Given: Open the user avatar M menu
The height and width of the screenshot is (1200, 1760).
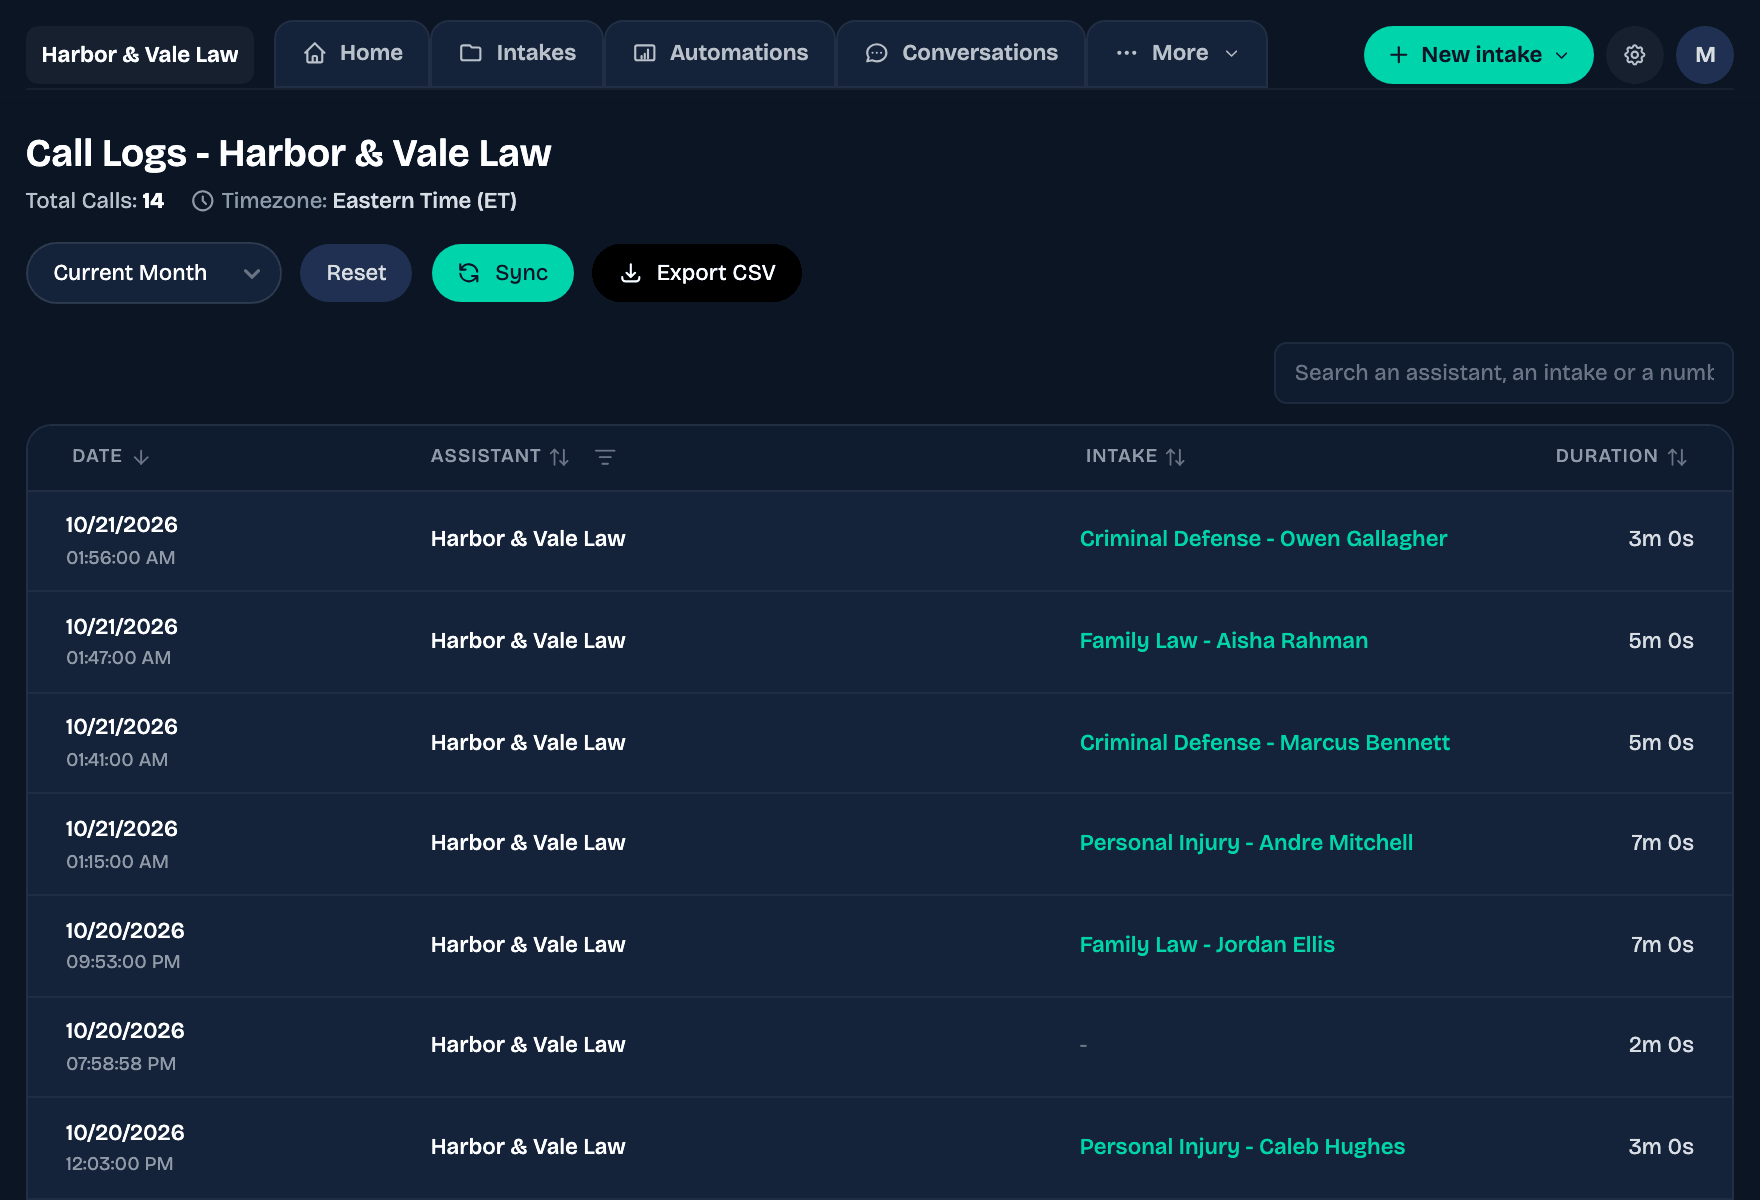Looking at the screenshot, I should (1705, 55).
